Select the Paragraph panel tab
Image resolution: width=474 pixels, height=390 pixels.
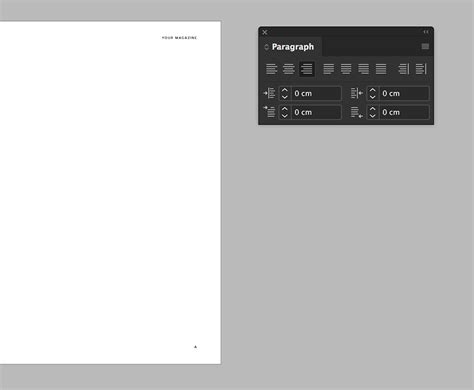[293, 47]
